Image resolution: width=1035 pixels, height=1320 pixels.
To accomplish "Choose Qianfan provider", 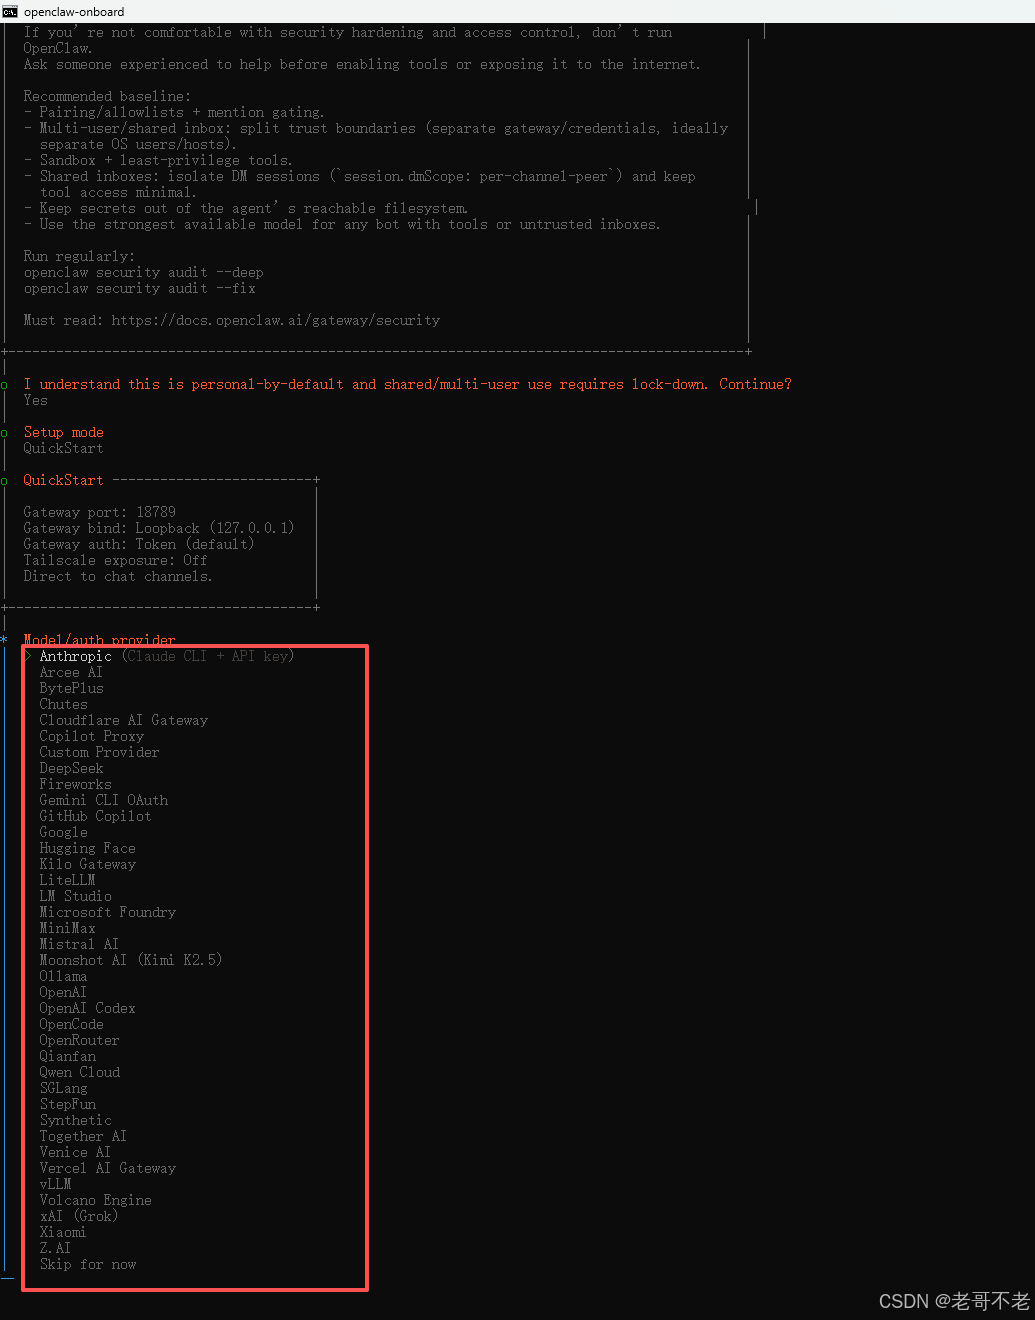I will coord(67,1056).
